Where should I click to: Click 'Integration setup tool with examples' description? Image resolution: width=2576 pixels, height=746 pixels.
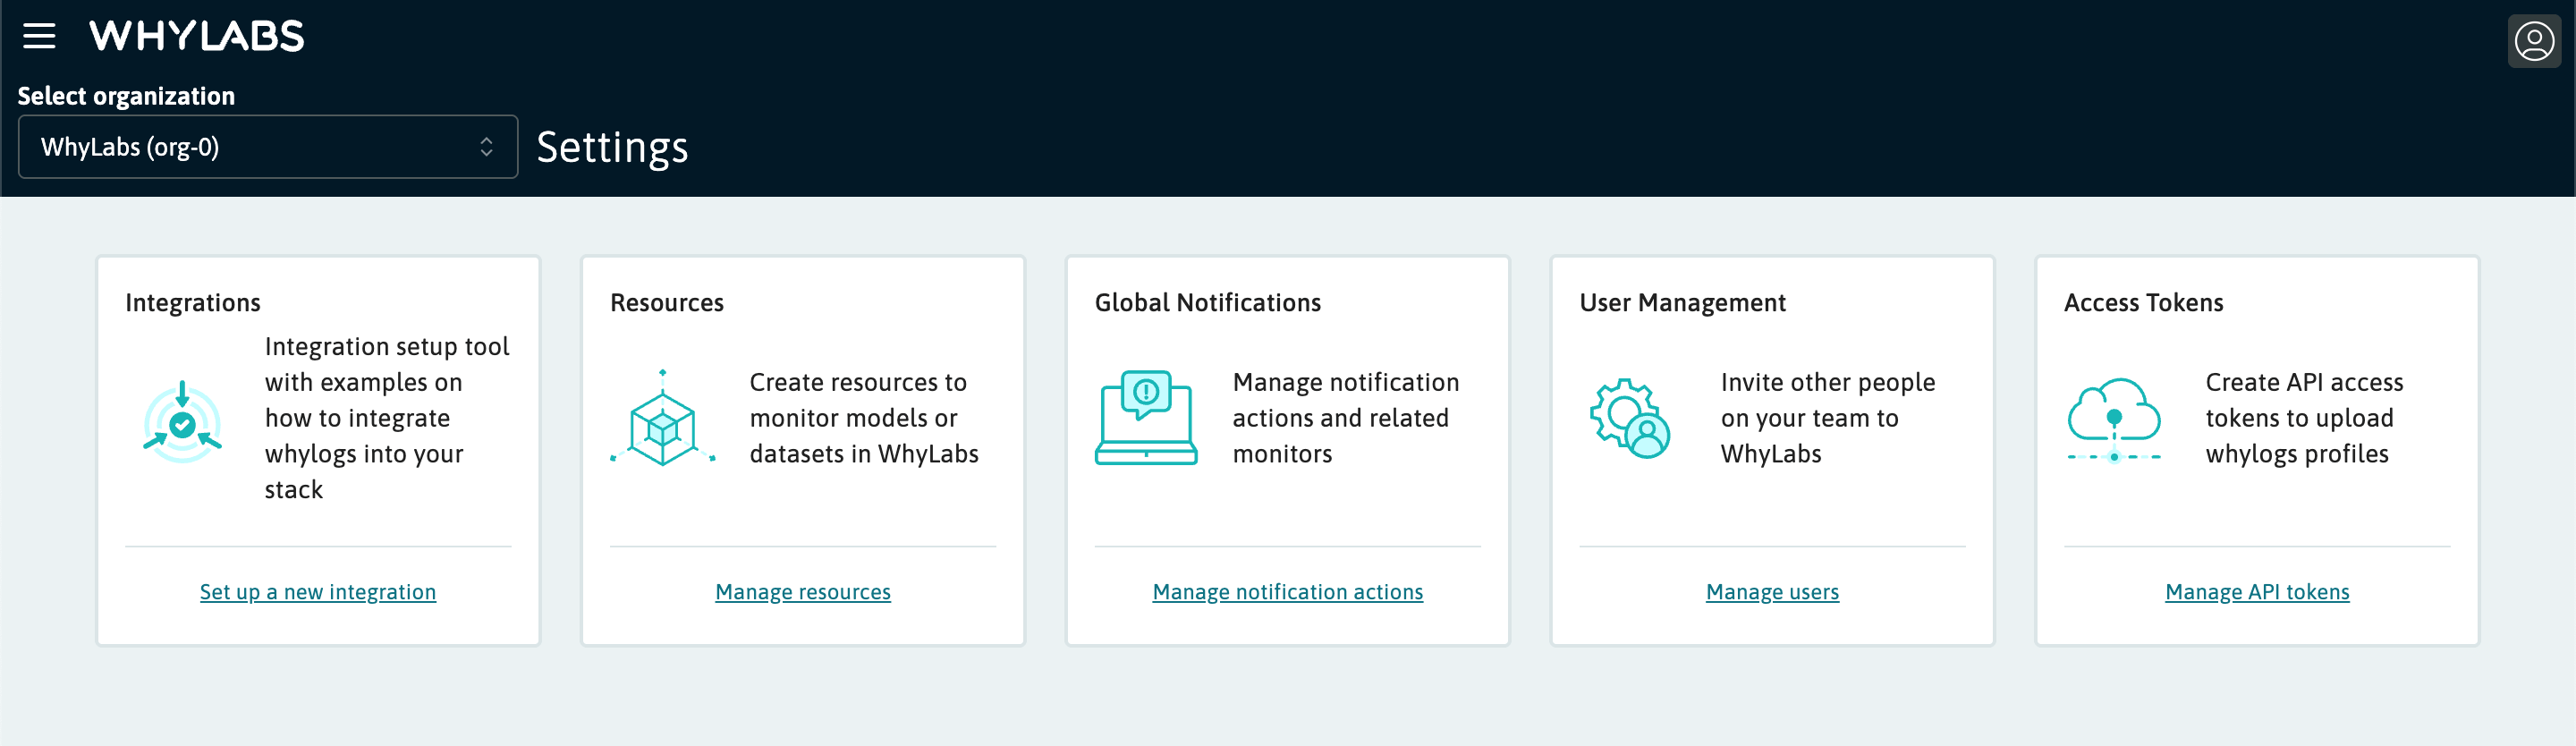click(387, 418)
